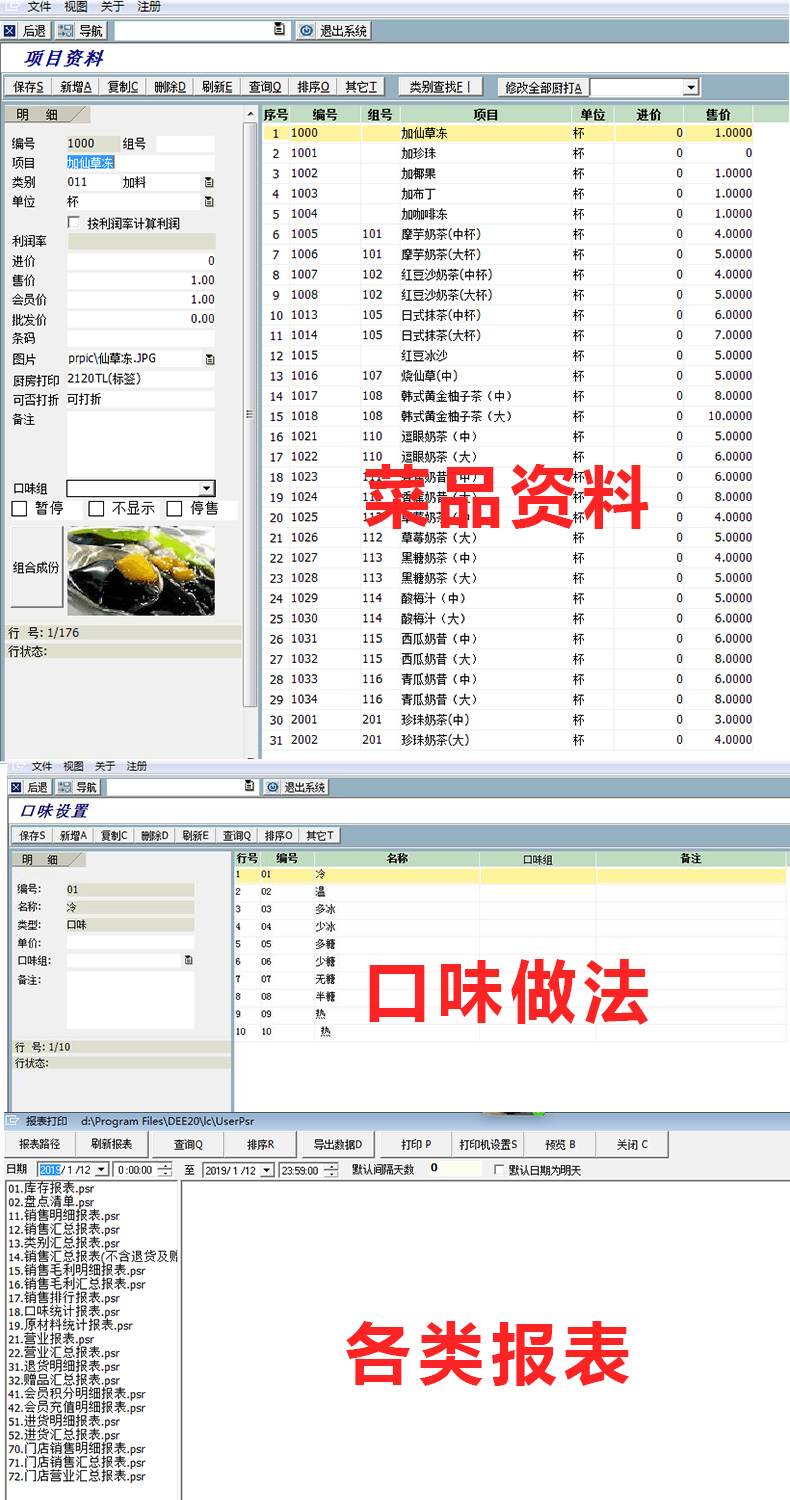Select row 1018 韩式黄金柚子茶(大)
The width and height of the screenshot is (790, 1500).
tap(509, 416)
